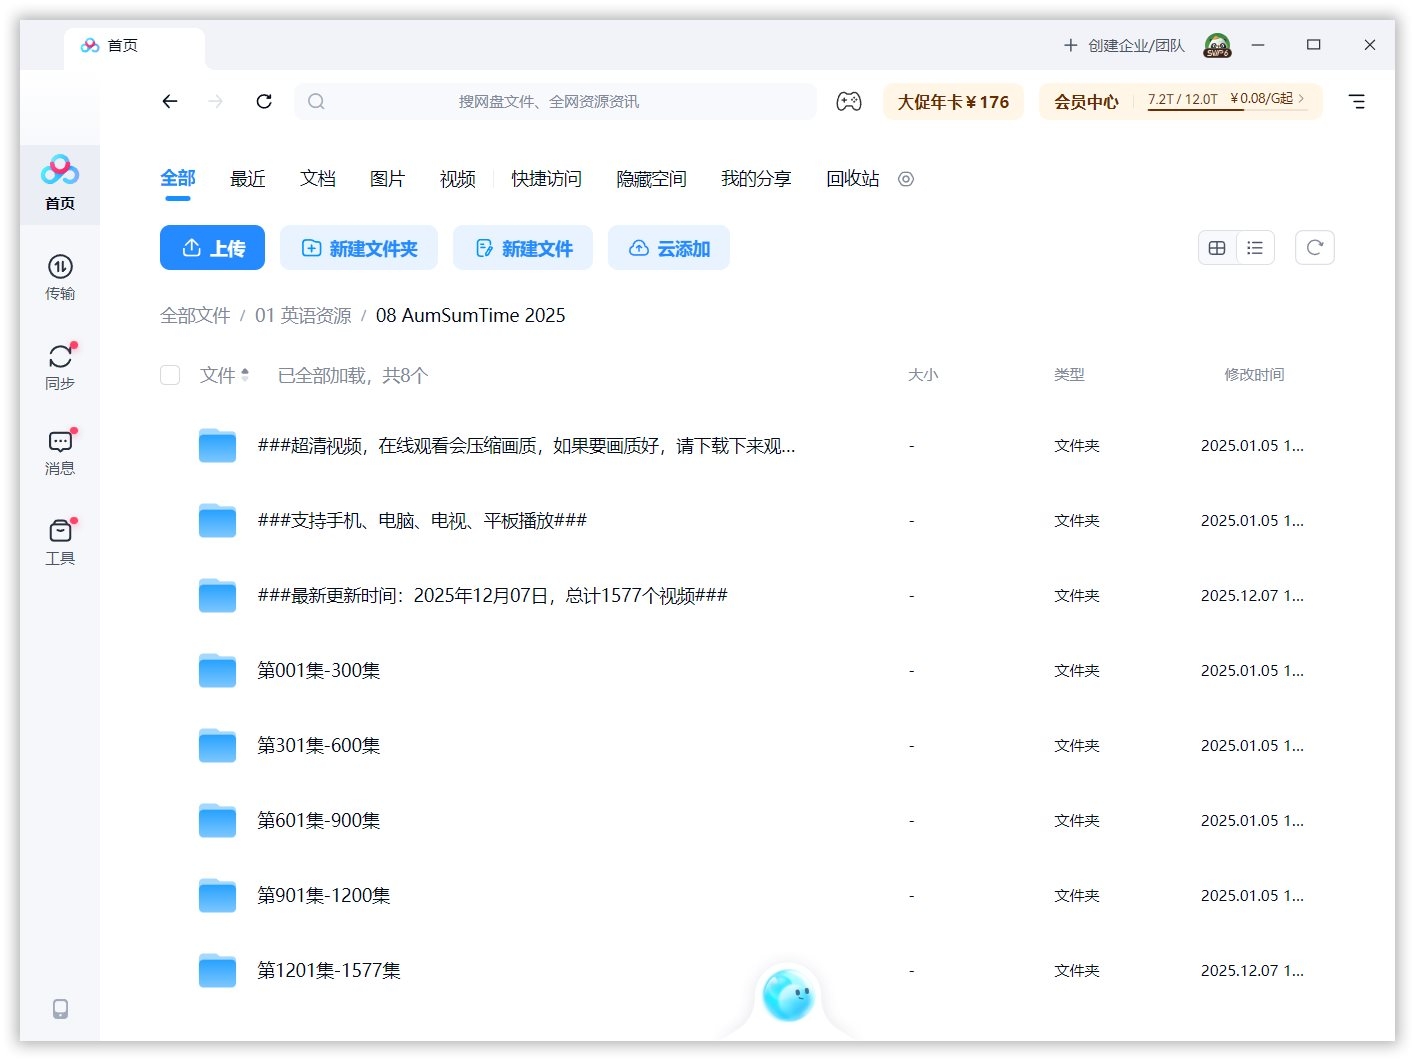The height and width of the screenshot is (1061, 1415).
Task: Click the search input field
Action: pyautogui.click(x=556, y=101)
